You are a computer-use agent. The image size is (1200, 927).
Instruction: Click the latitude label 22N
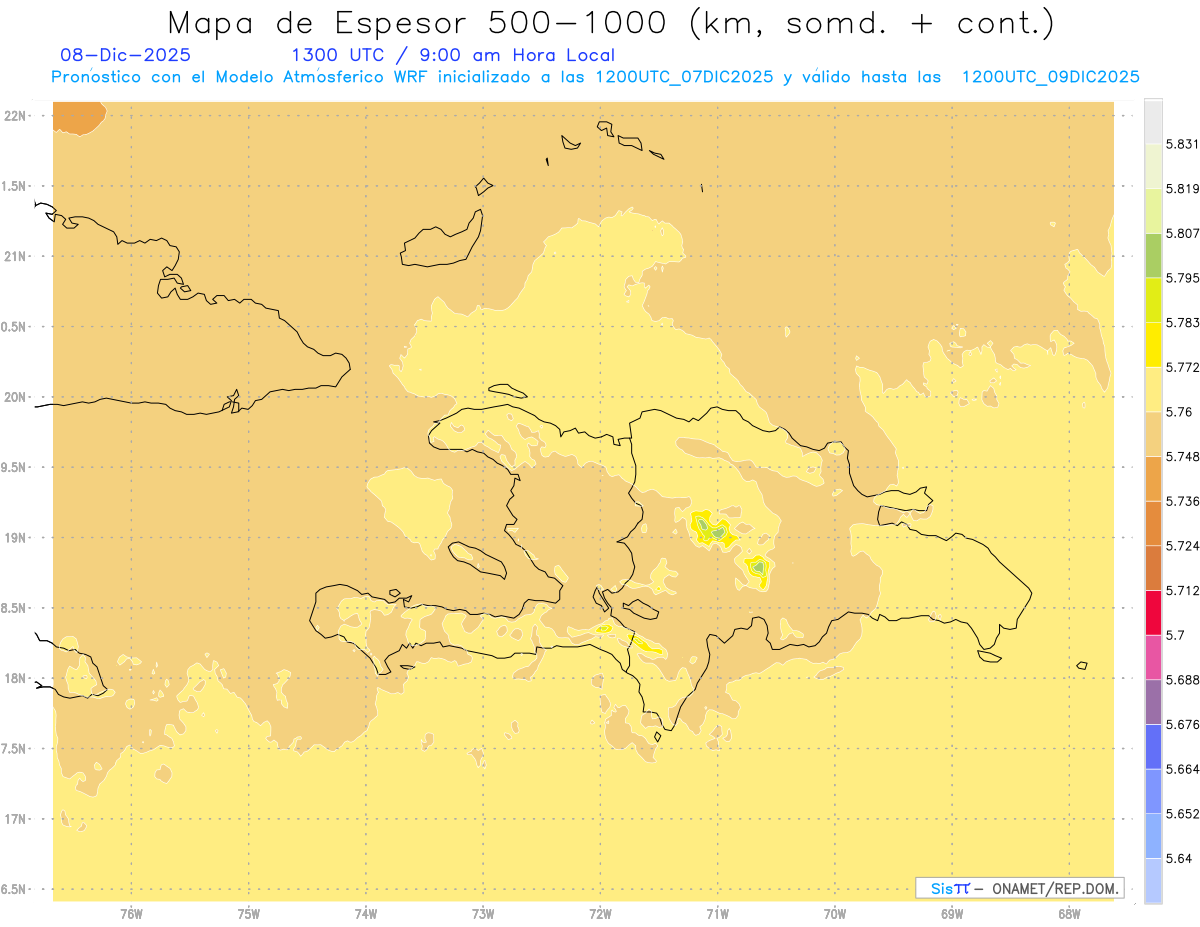pyautogui.click(x=16, y=116)
